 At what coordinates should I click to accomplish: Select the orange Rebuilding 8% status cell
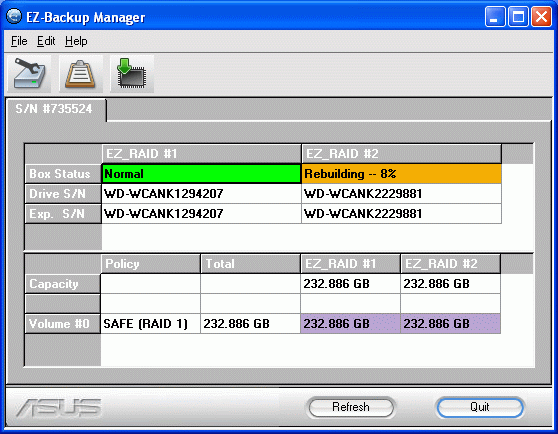[401, 174]
